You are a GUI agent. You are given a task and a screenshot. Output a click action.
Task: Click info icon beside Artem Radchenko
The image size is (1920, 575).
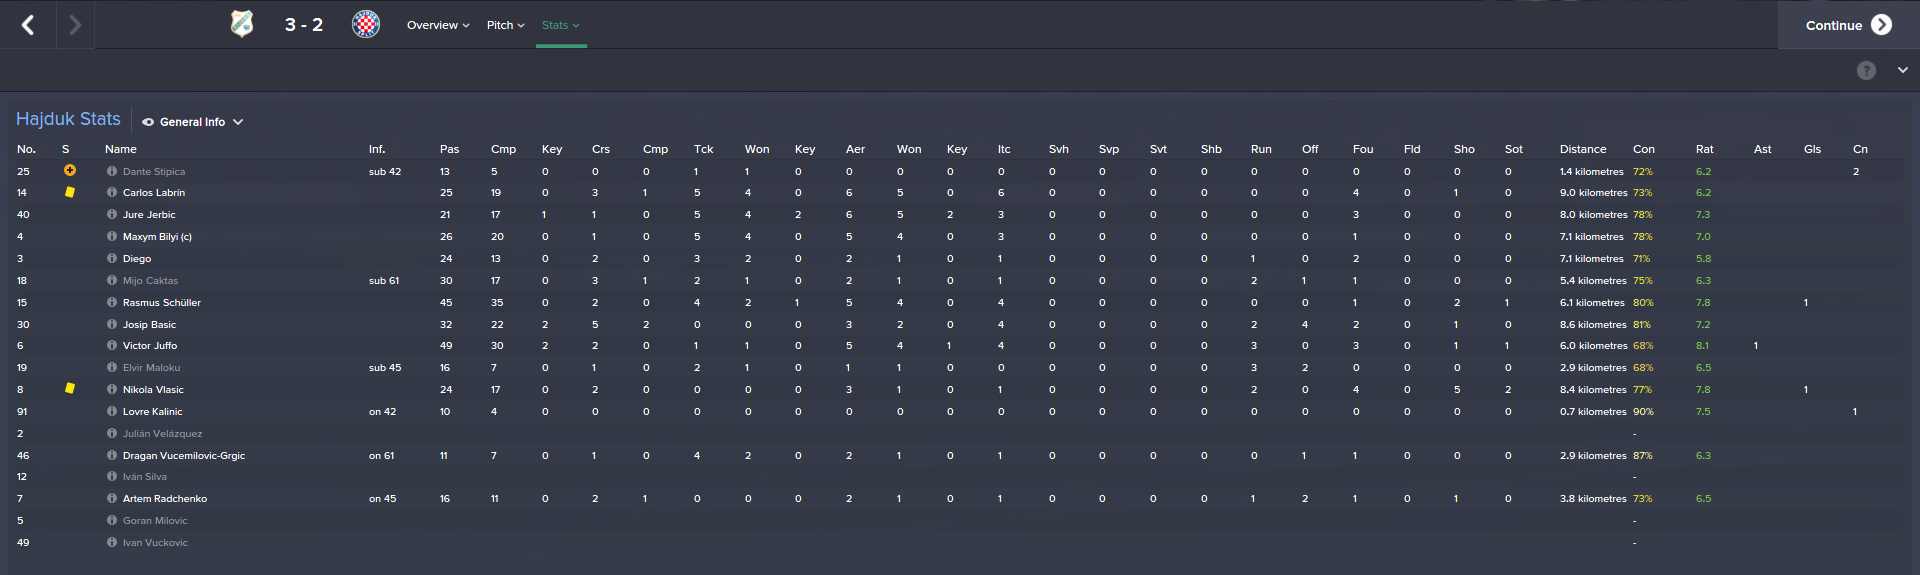coord(112,499)
